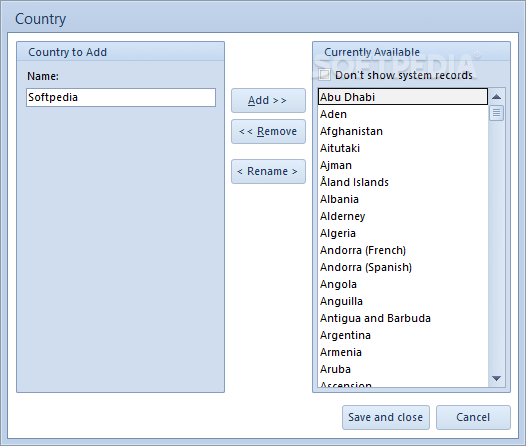This screenshot has height=446, width=526.
Task: Click the scroll up arrow in country list
Action: 496,97
